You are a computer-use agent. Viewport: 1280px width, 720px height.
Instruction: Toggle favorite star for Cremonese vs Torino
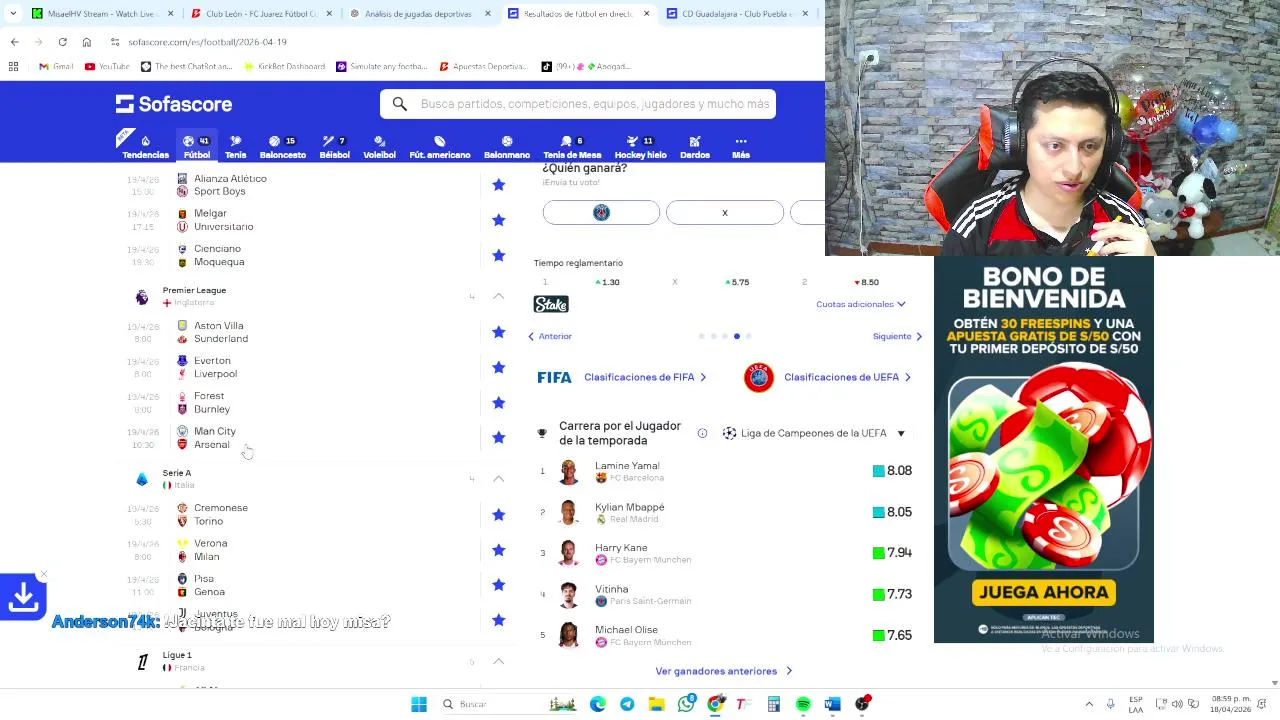point(498,514)
